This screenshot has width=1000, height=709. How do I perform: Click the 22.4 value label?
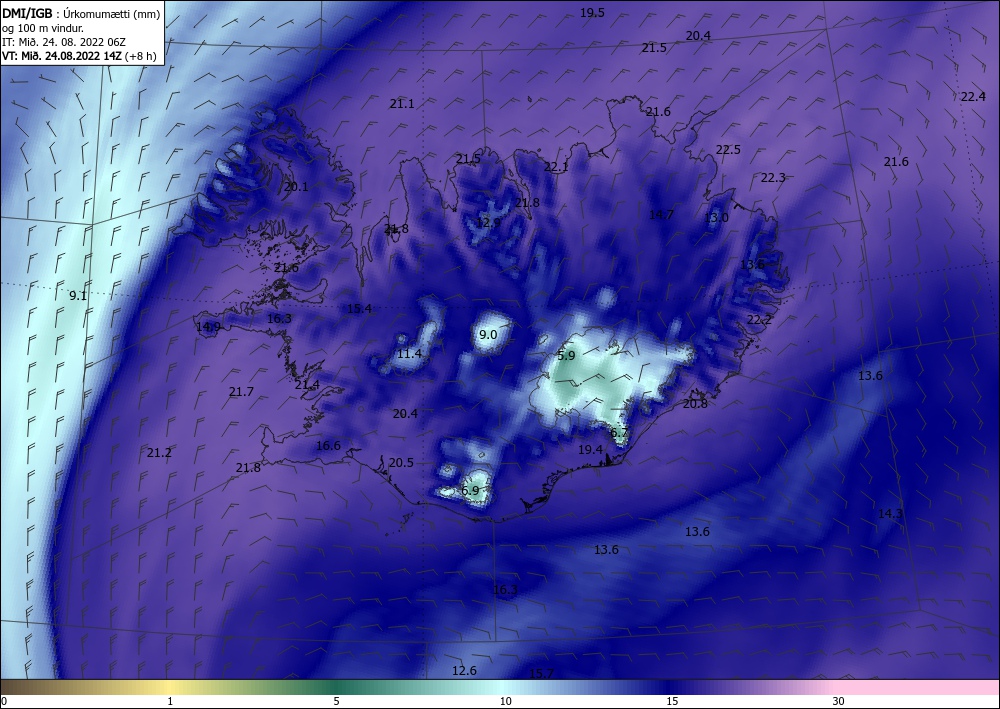tap(973, 96)
